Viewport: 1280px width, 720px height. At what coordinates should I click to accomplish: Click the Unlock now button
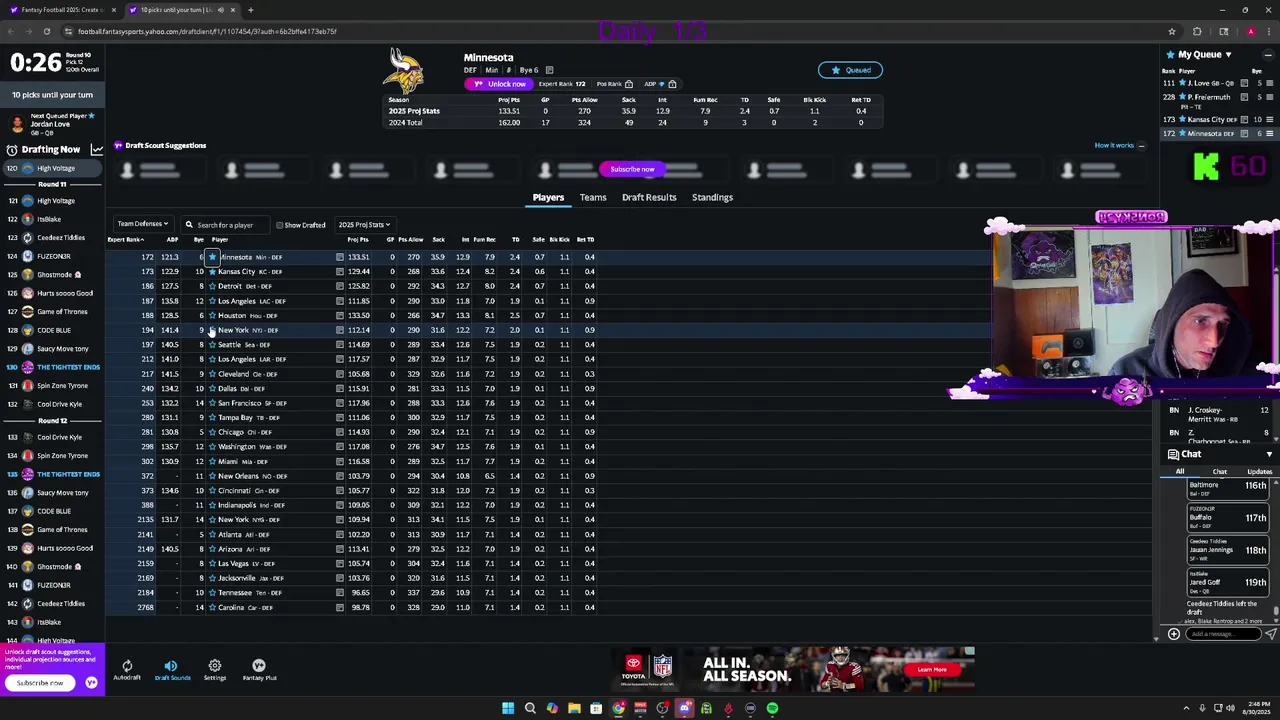click(x=500, y=84)
